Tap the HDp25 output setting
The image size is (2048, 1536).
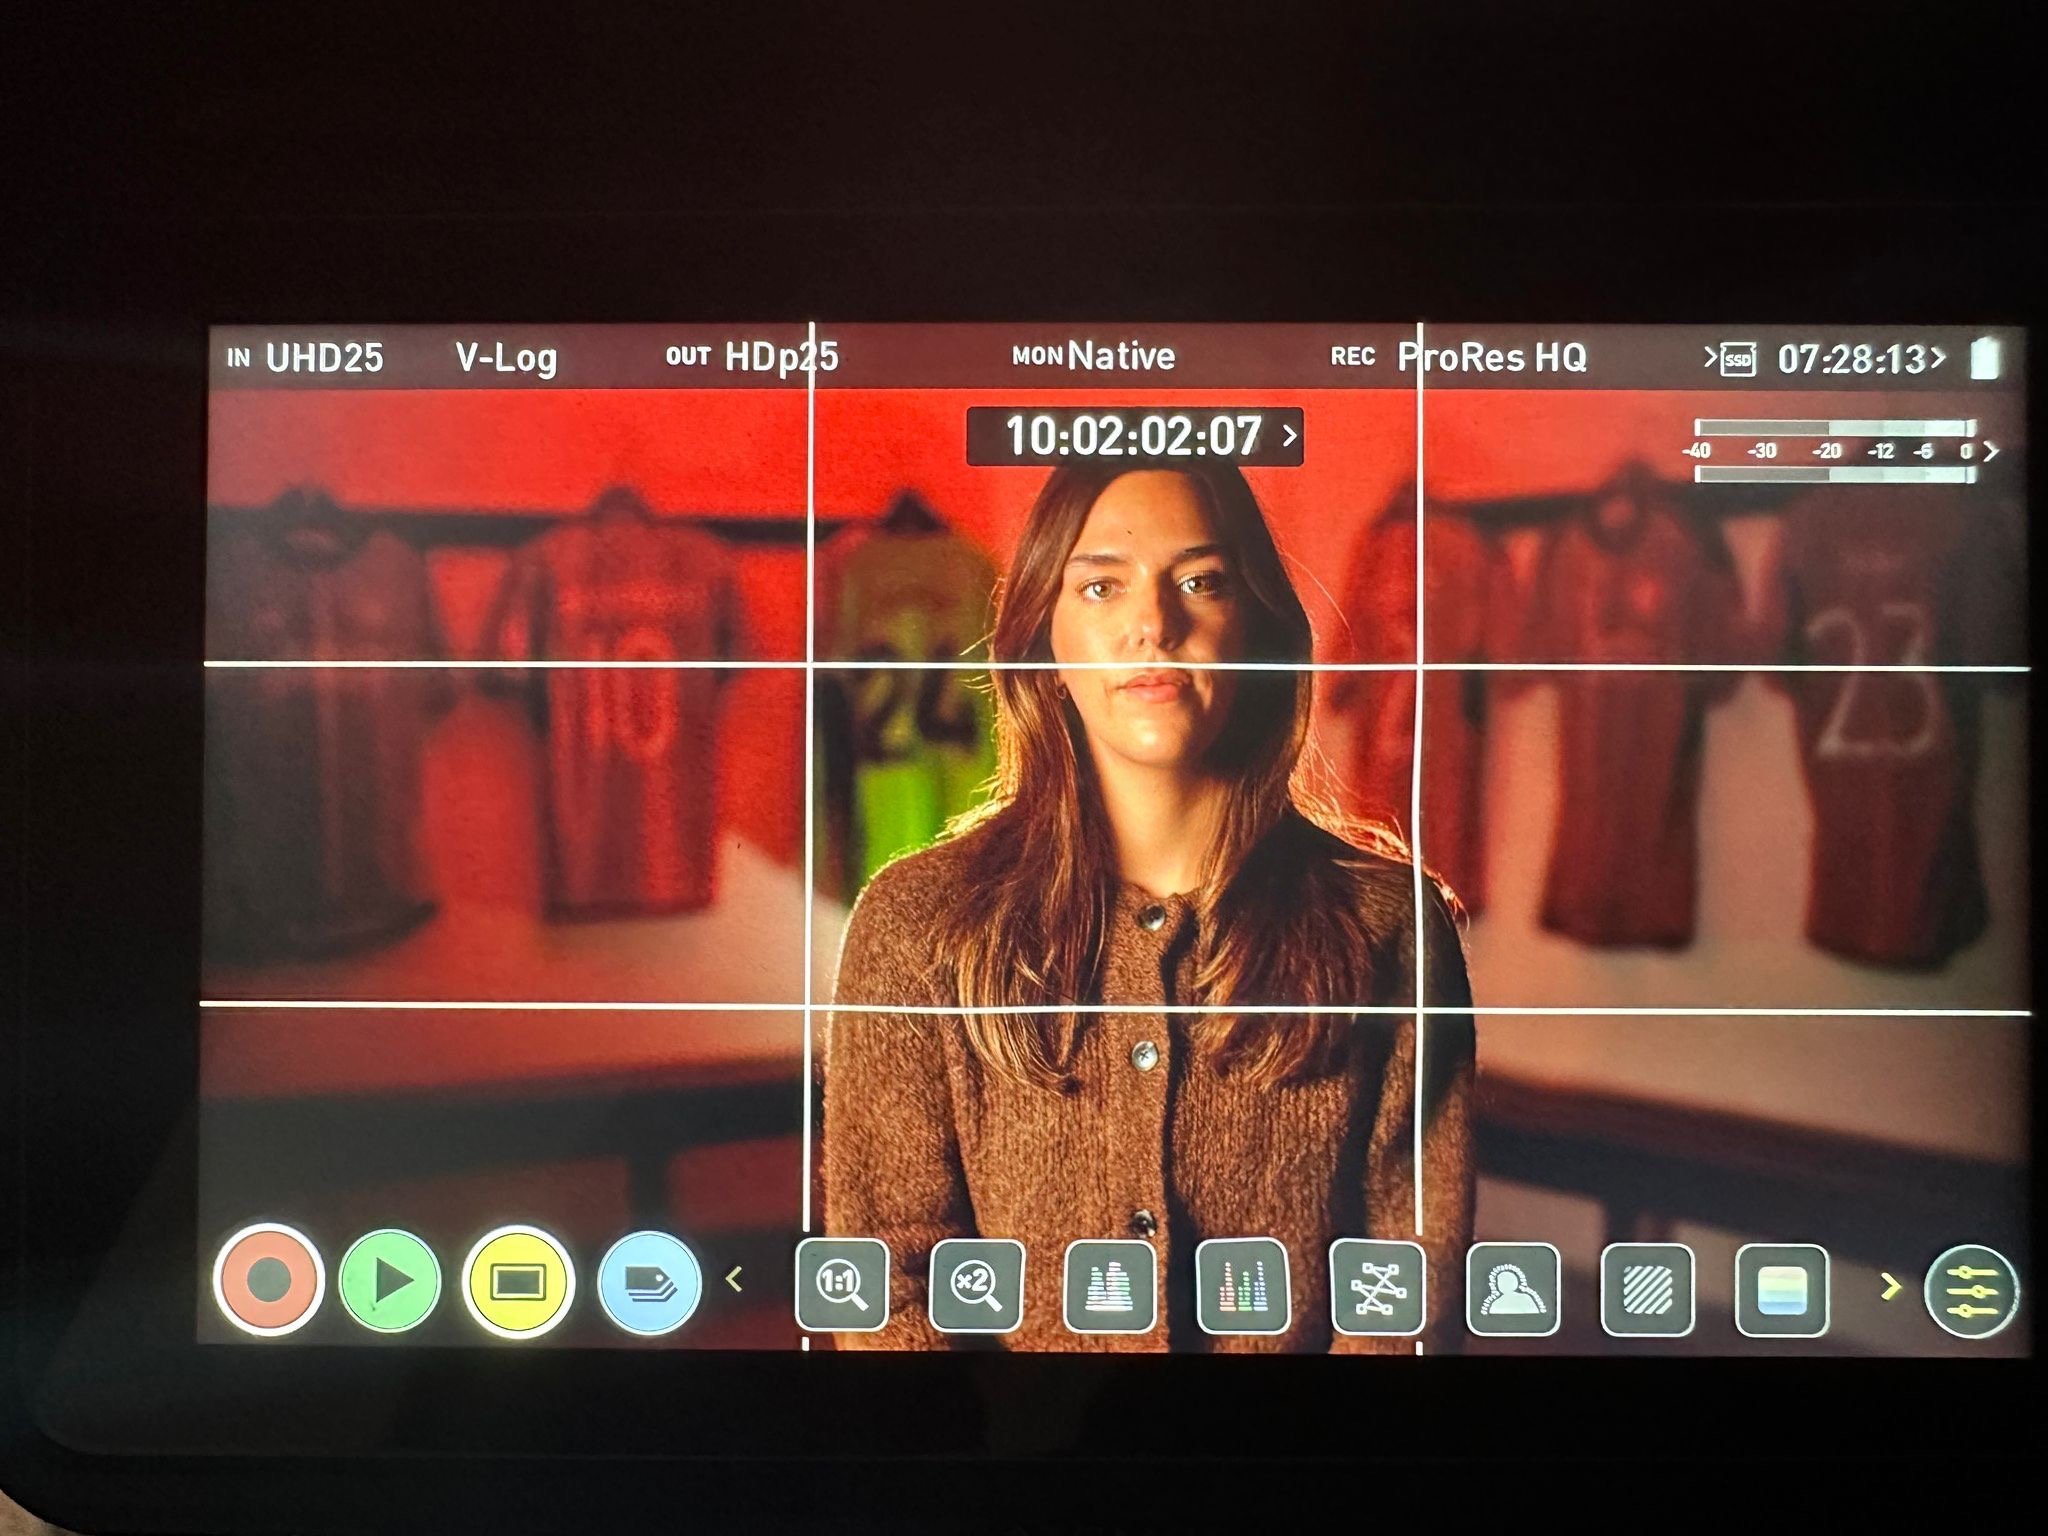click(780, 357)
